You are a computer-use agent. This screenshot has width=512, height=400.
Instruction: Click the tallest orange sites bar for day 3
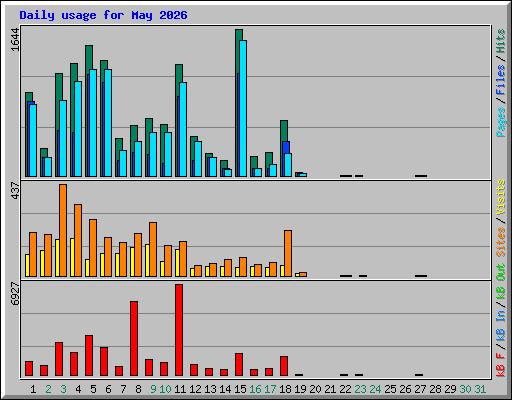63,230
